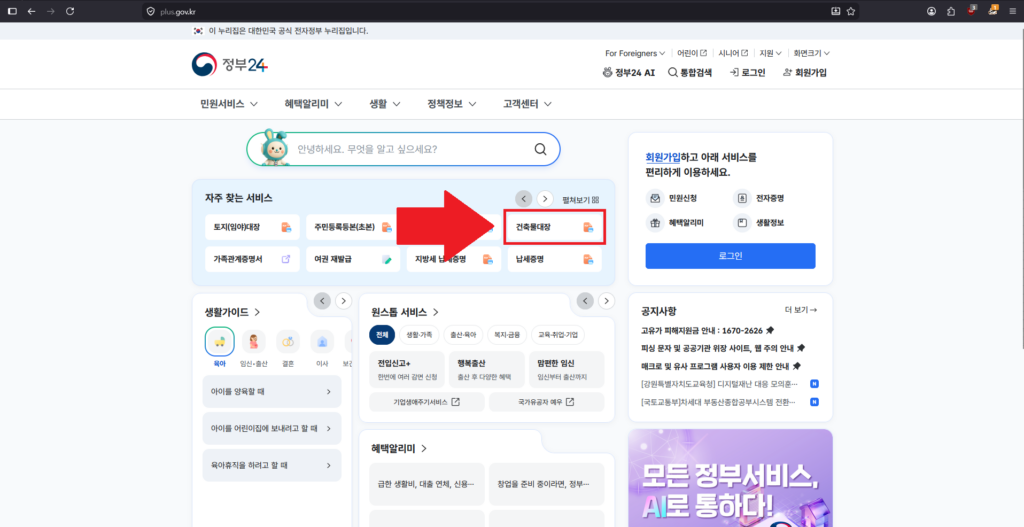This screenshot has height=527, width=1024.
Task: Open the 토지(임야)대장 service
Action: pos(252,227)
